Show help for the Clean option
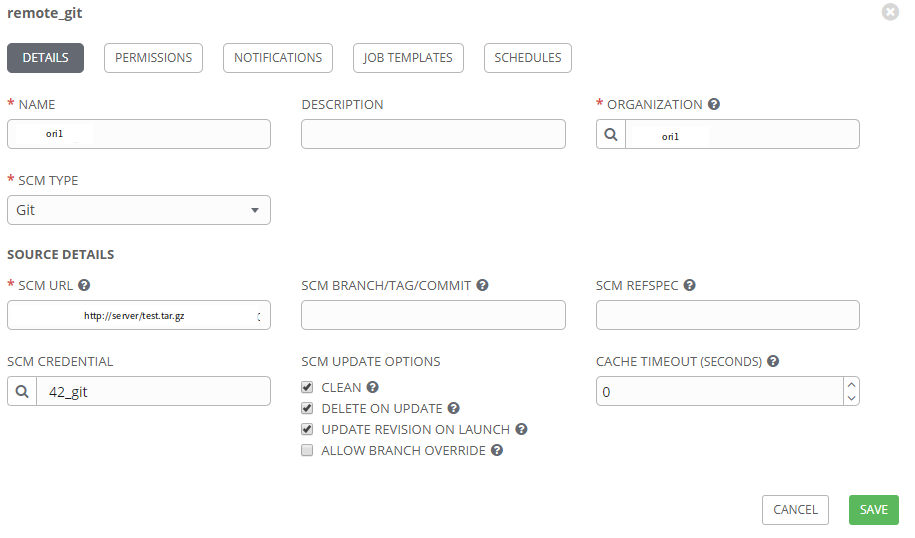Screen dimensions: 915x538 [x=373, y=387]
